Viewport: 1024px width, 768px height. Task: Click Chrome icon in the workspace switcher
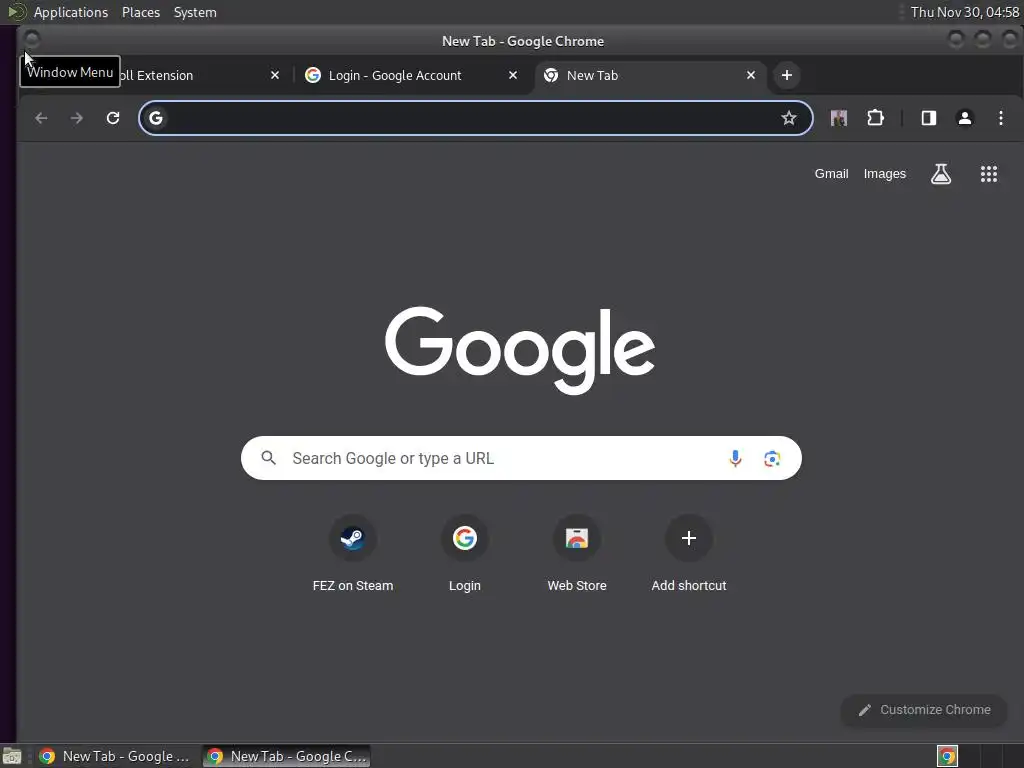click(947, 756)
